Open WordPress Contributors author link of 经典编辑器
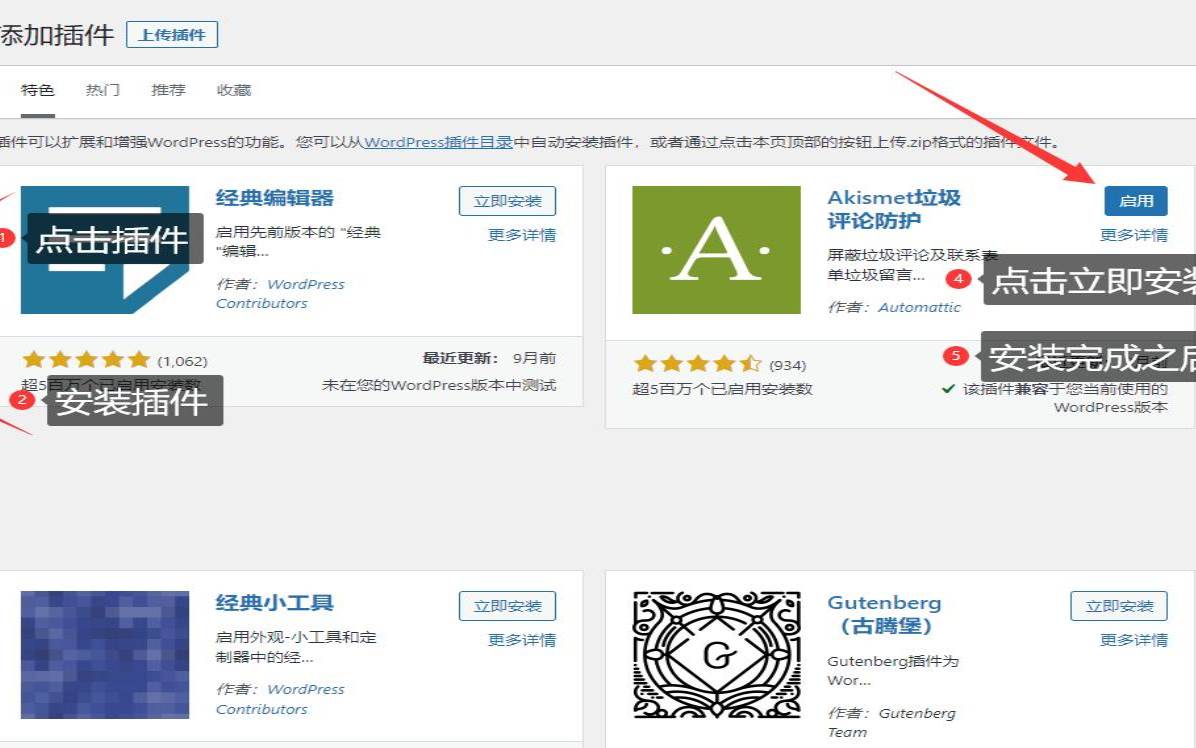The width and height of the screenshot is (1196, 748). (280, 294)
